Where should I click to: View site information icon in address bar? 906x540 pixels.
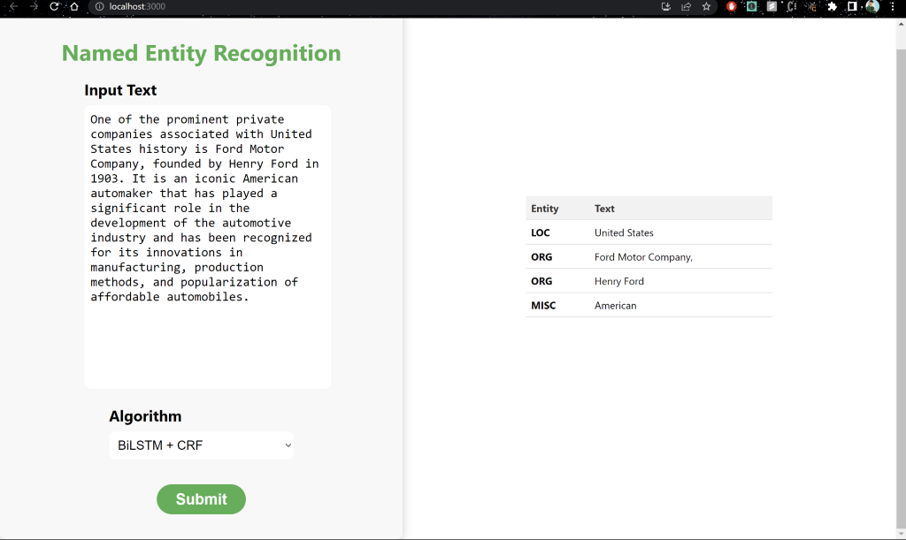point(99,6)
